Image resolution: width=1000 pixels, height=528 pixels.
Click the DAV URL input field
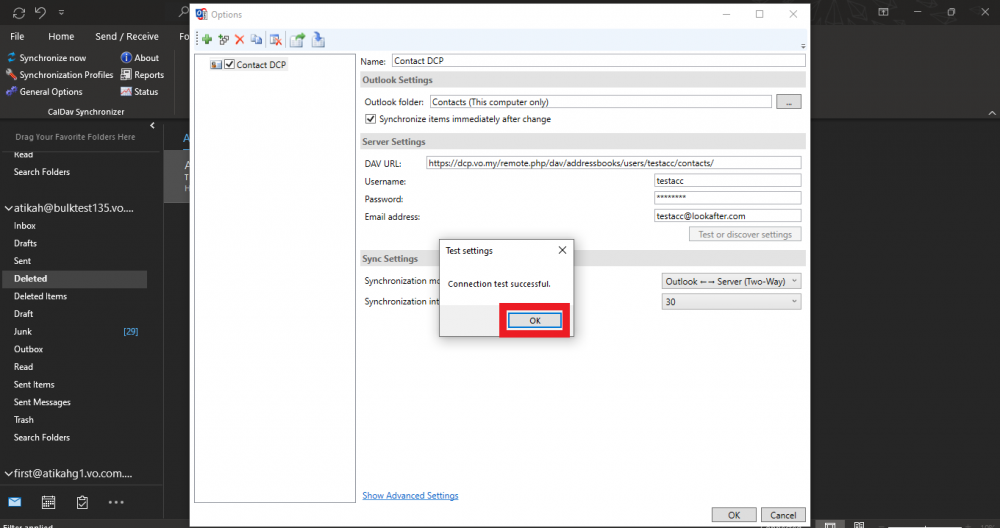coord(612,162)
